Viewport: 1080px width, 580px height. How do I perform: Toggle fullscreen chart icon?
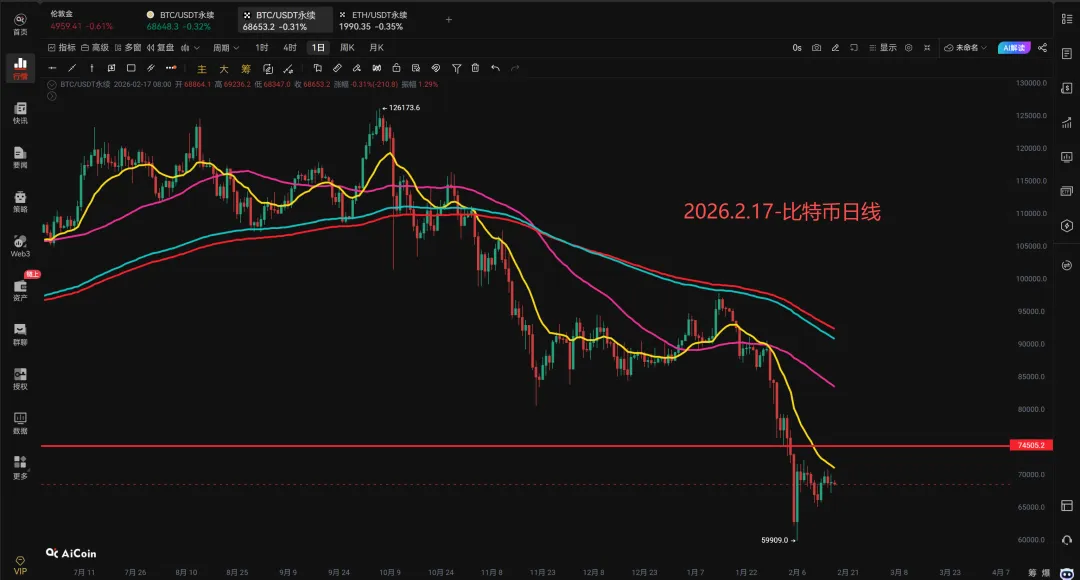click(x=927, y=48)
